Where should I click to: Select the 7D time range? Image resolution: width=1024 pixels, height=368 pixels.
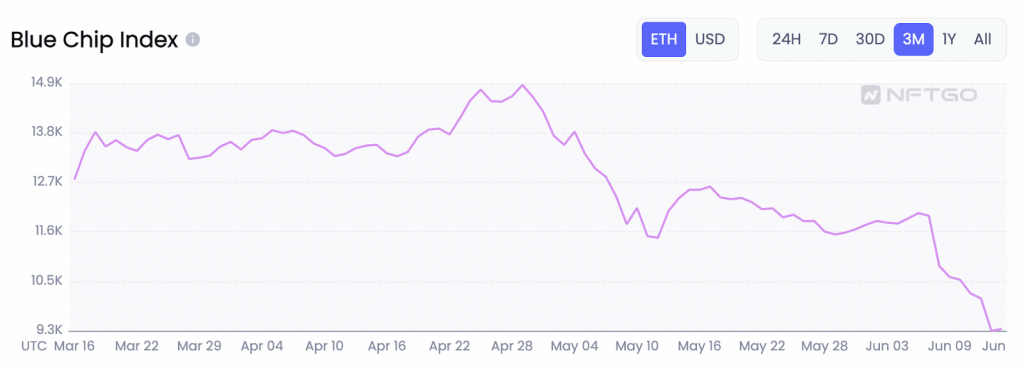coord(828,39)
